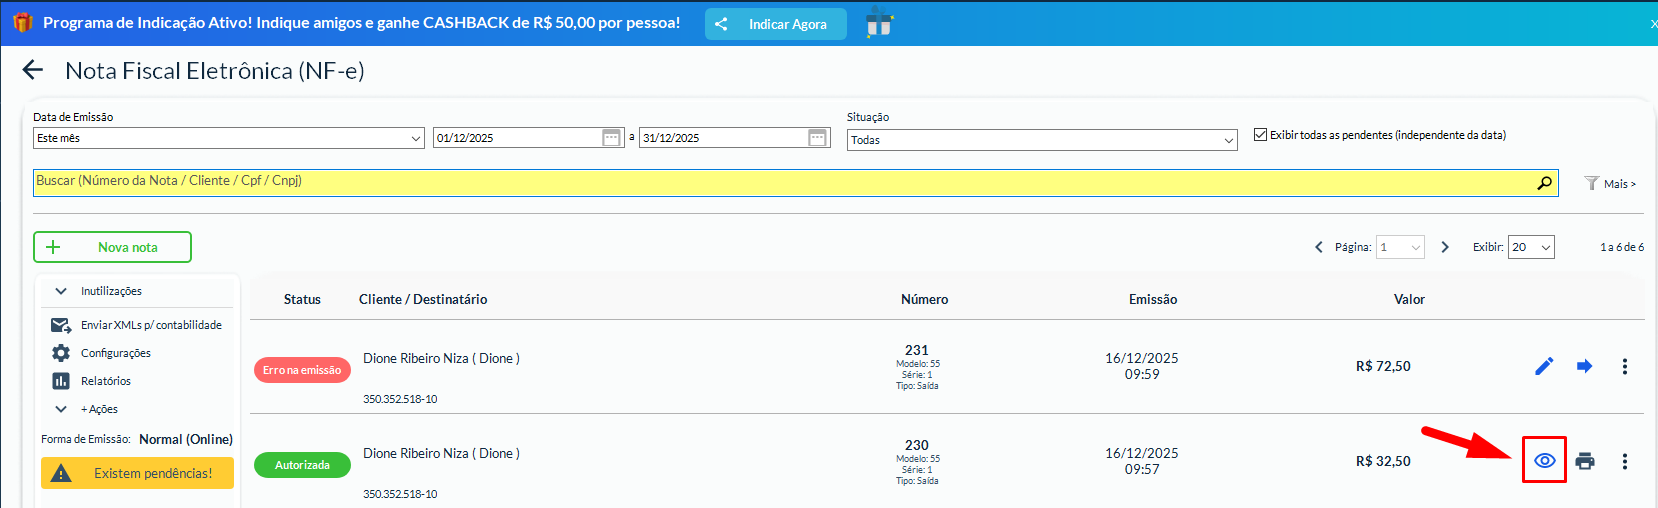Click the pencil edit icon for note 231
Image resolution: width=1658 pixels, height=508 pixels.
coord(1544,366)
